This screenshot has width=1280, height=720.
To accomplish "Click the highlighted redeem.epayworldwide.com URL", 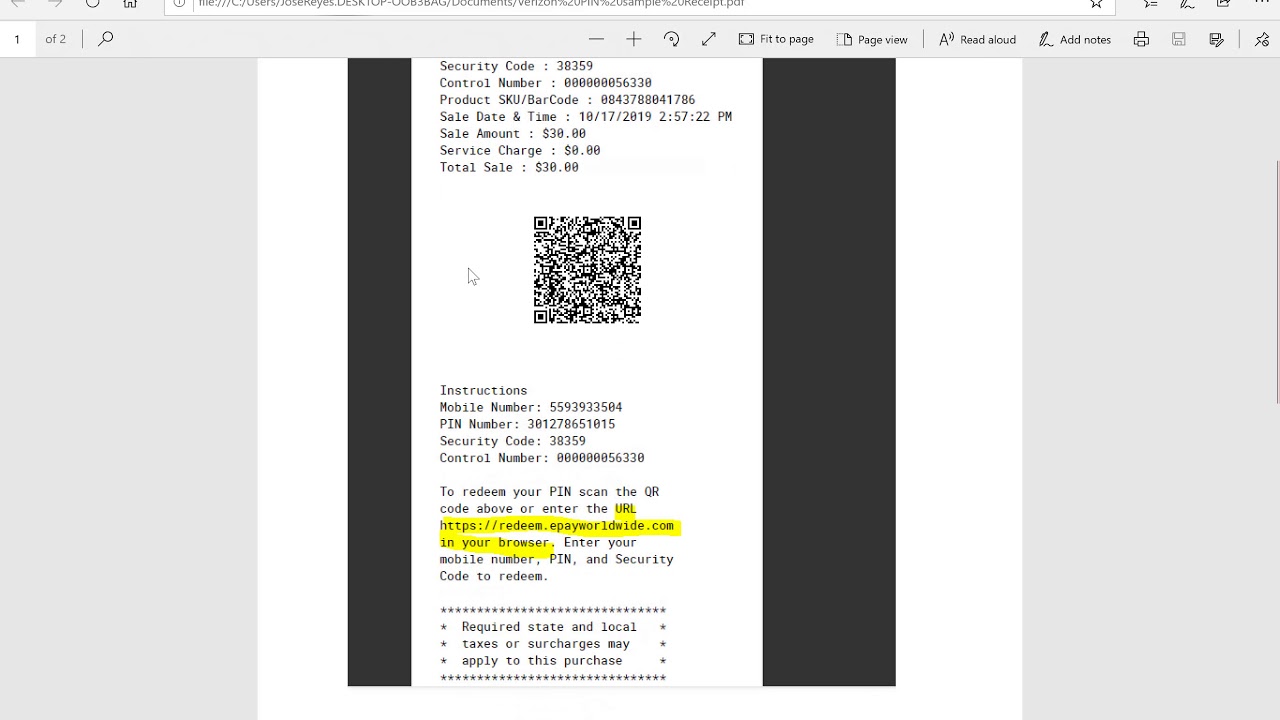I will 557,526.
